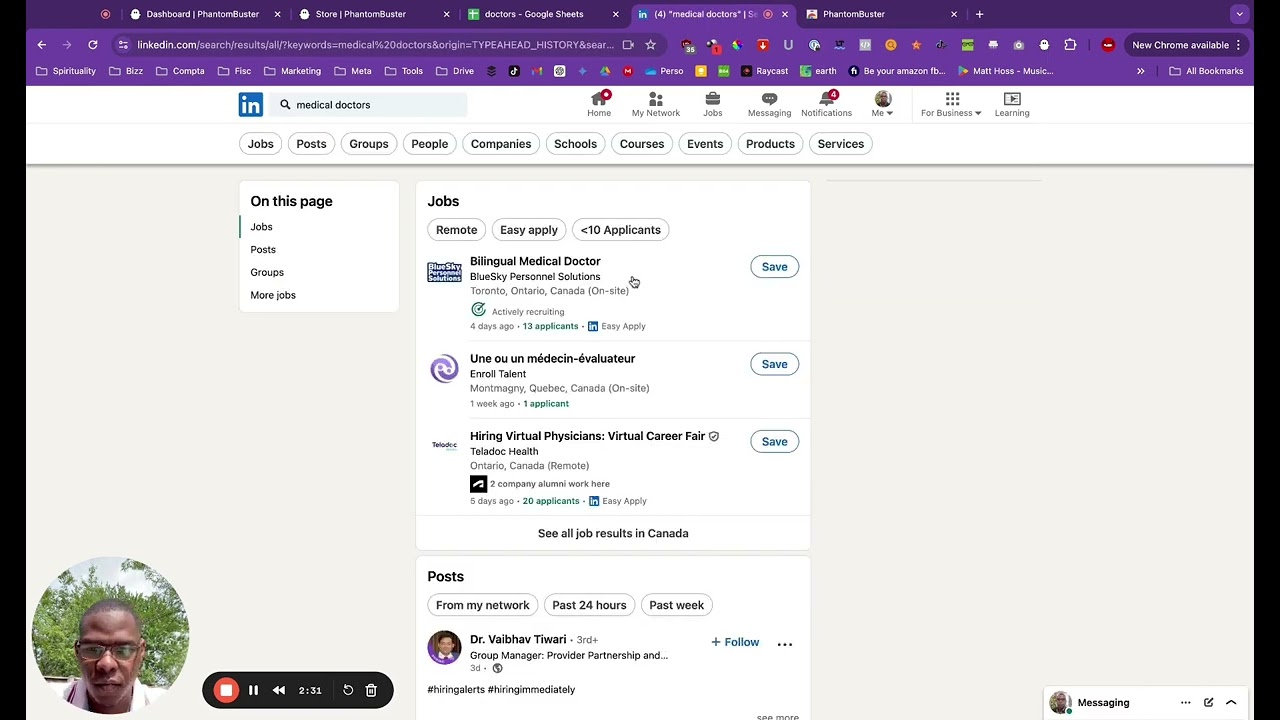Screen dimensions: 1280x720
Task: Jump to More jobs section
Action: pos(273,295)
